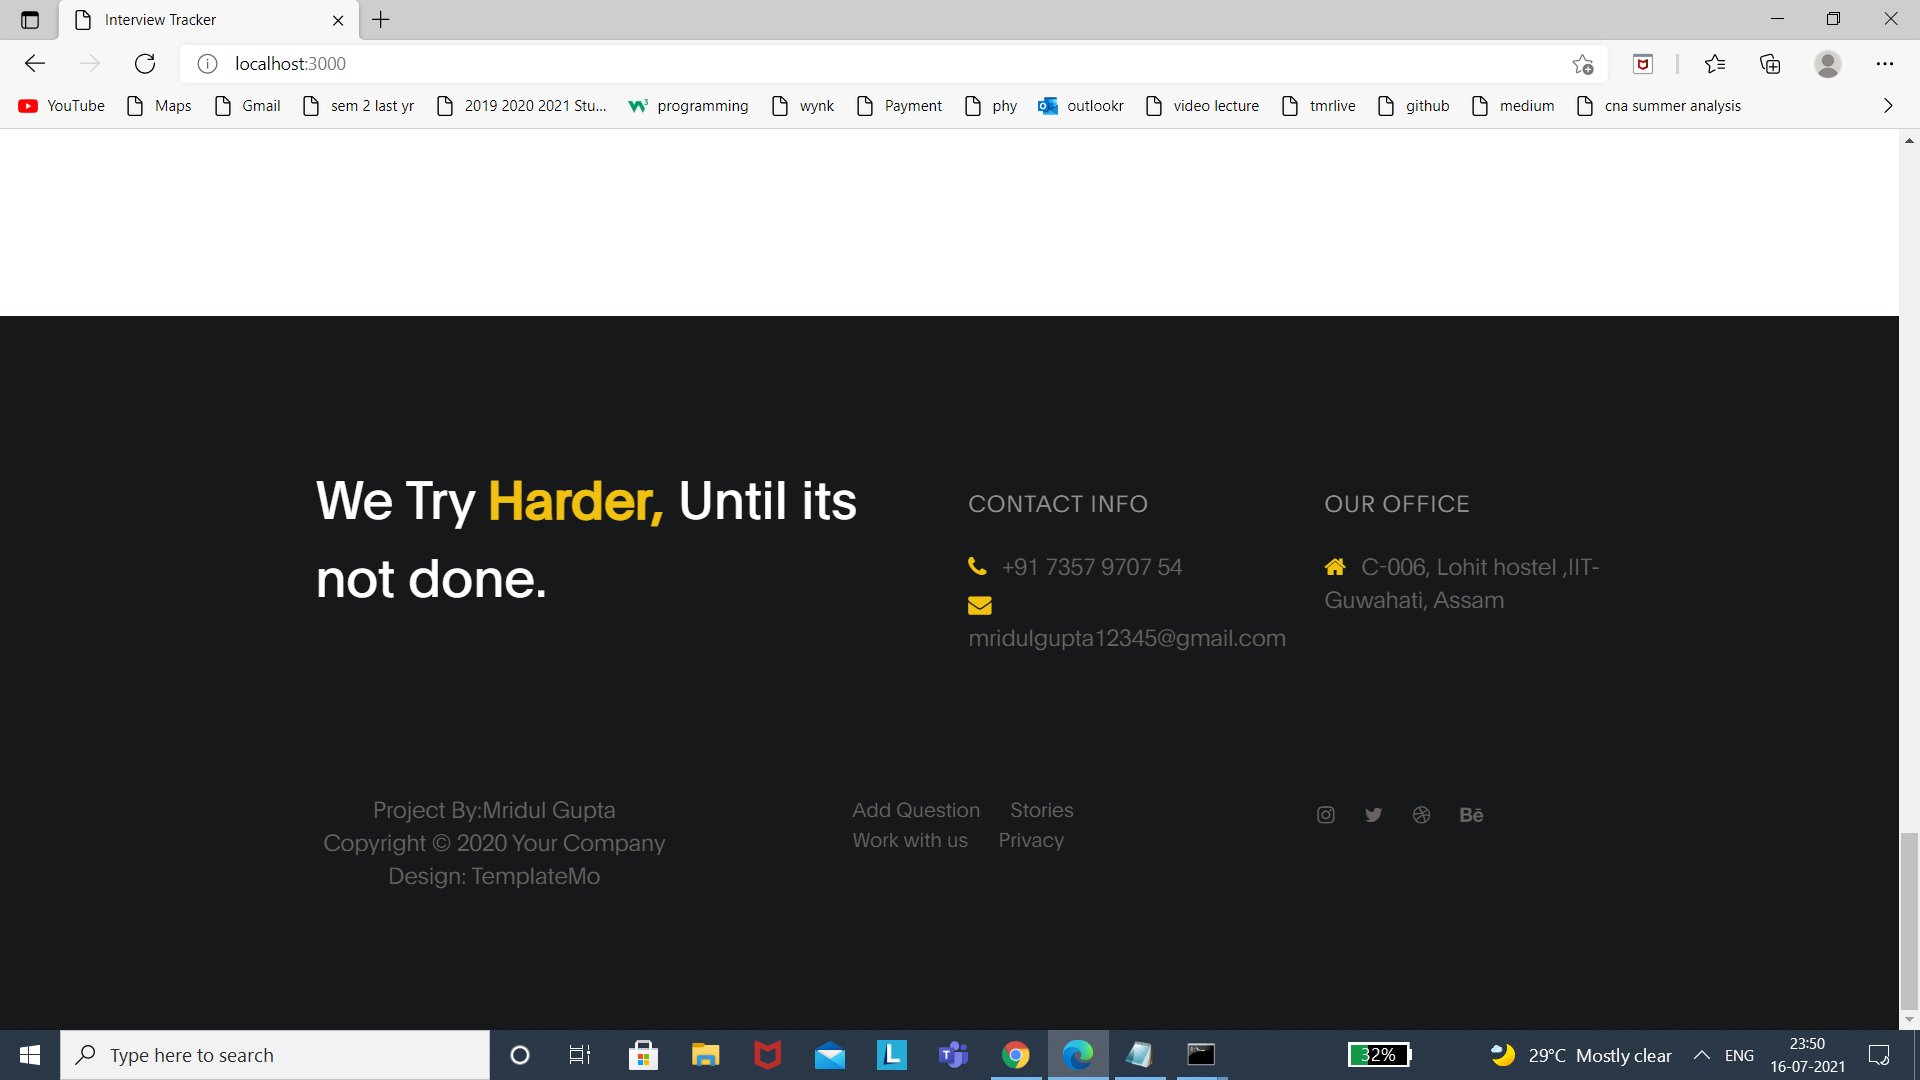
Task: Open Instagram from footer social icons
Action: pyautogui.click(x=1325, y=814)
